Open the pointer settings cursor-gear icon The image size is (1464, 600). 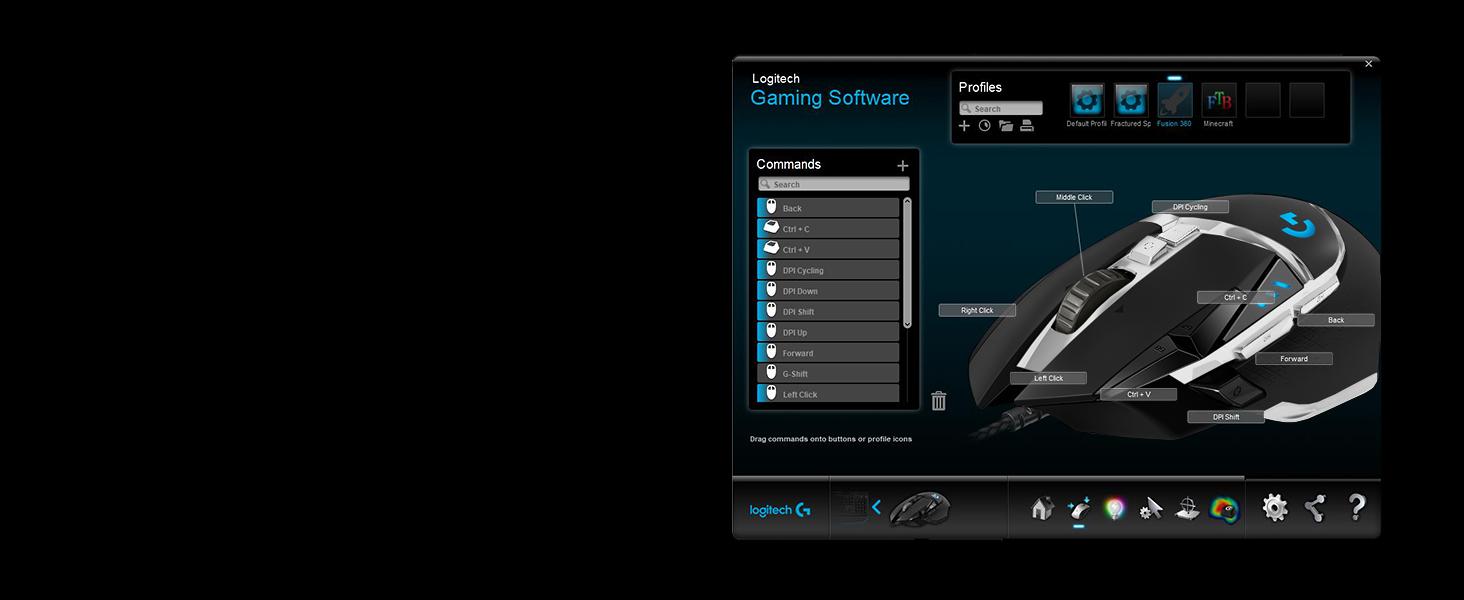pos(1151,509)
